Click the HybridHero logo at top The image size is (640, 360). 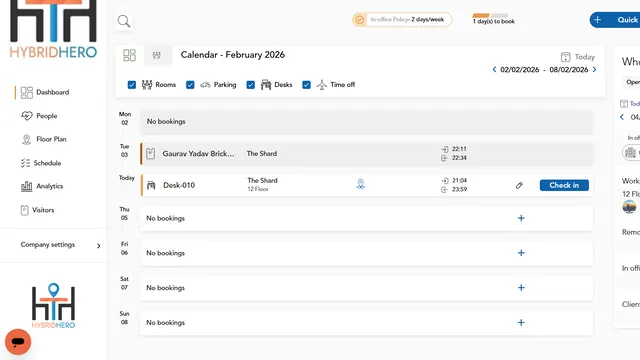point(53,29)
